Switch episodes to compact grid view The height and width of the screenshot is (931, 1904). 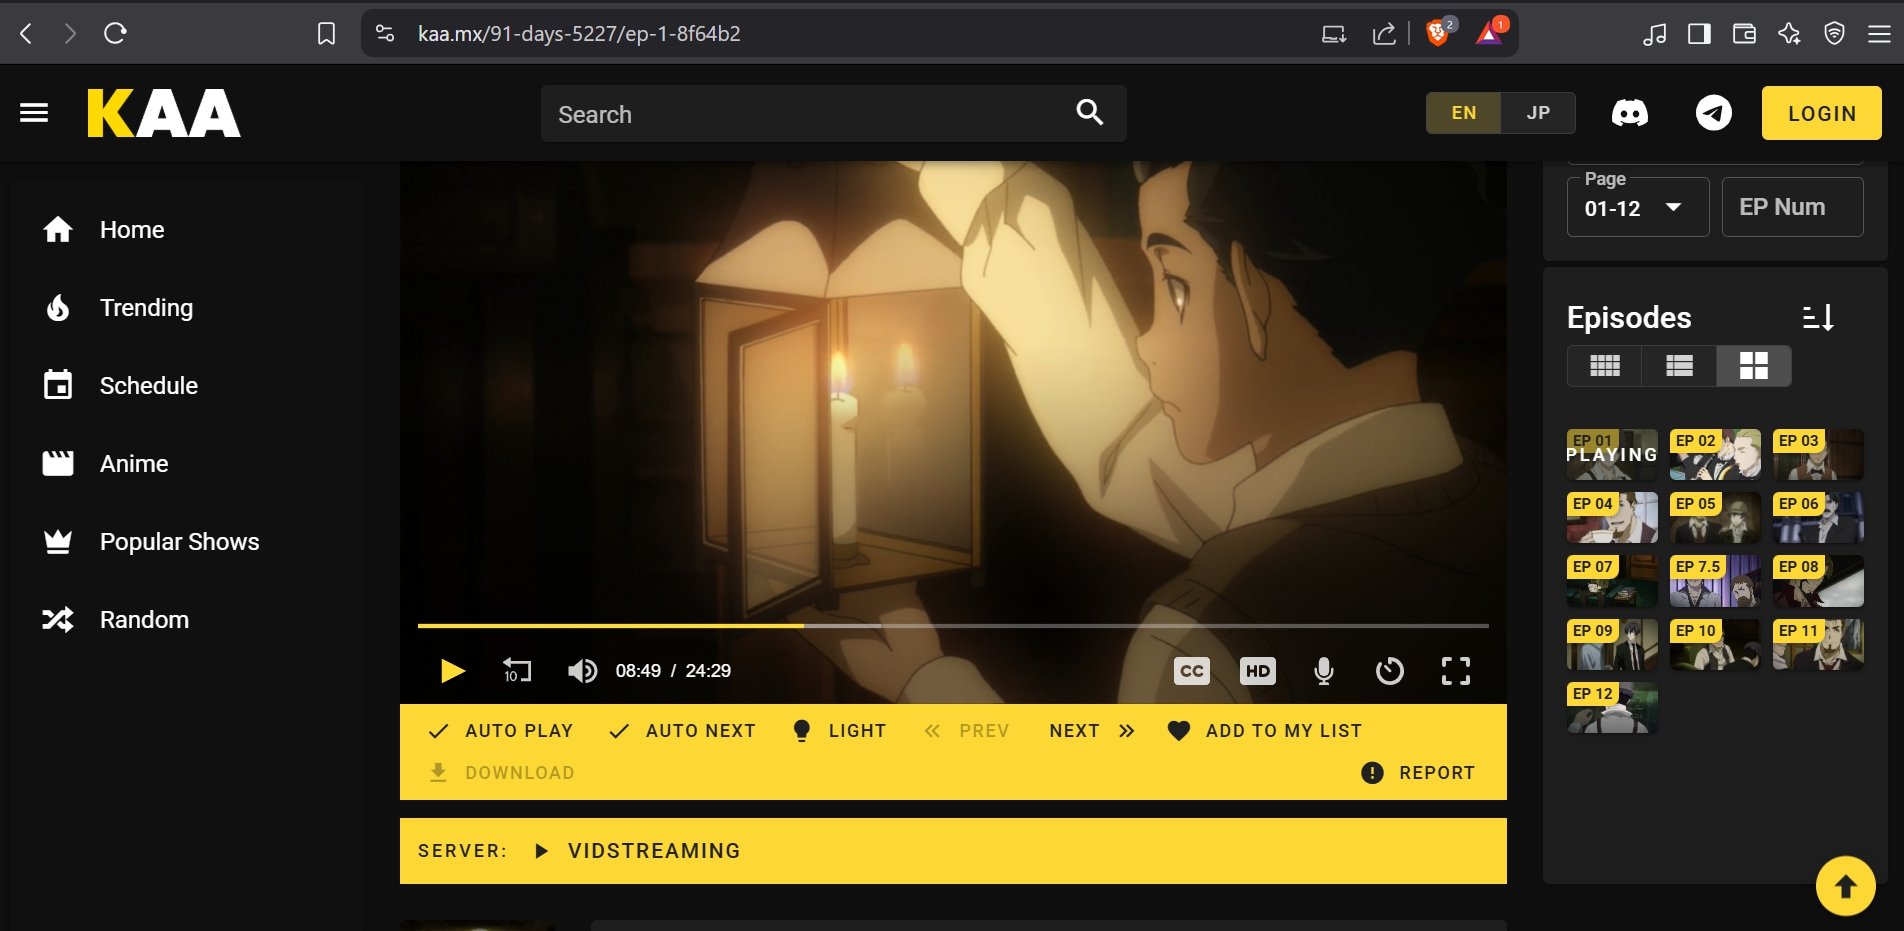(1605, 366)
